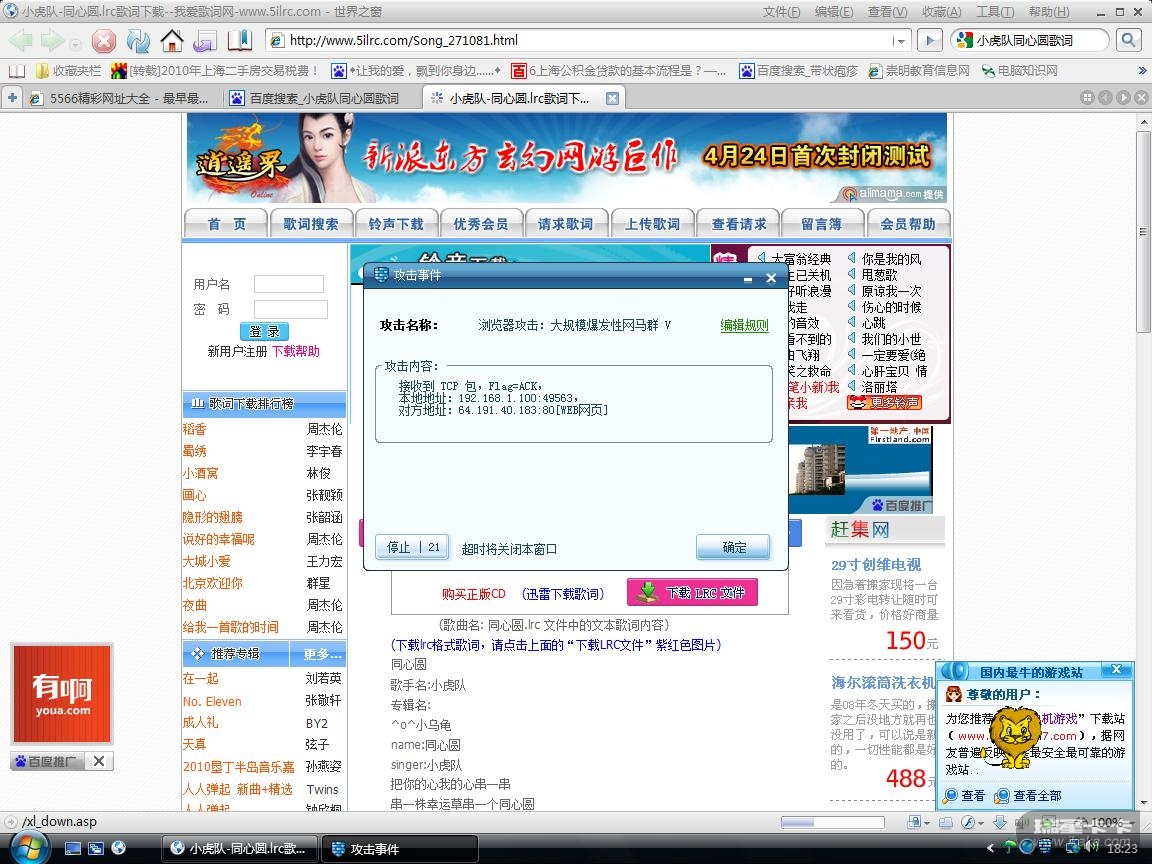The height and width of the screenshot is (864, 1152).
Task: Click the 更多铃声 button
Action: pyautogui.click(x=884, y=403)
